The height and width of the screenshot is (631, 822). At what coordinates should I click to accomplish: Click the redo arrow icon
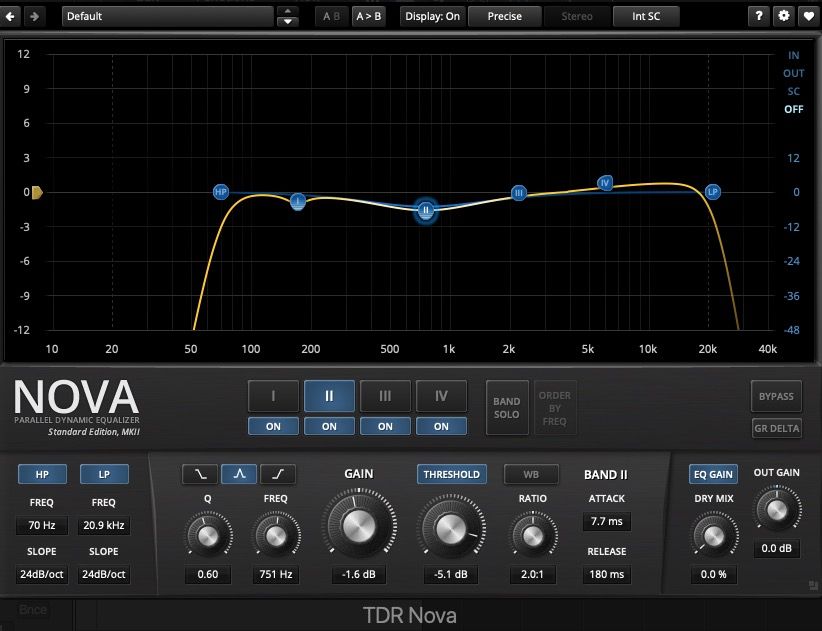pos(35,16)
